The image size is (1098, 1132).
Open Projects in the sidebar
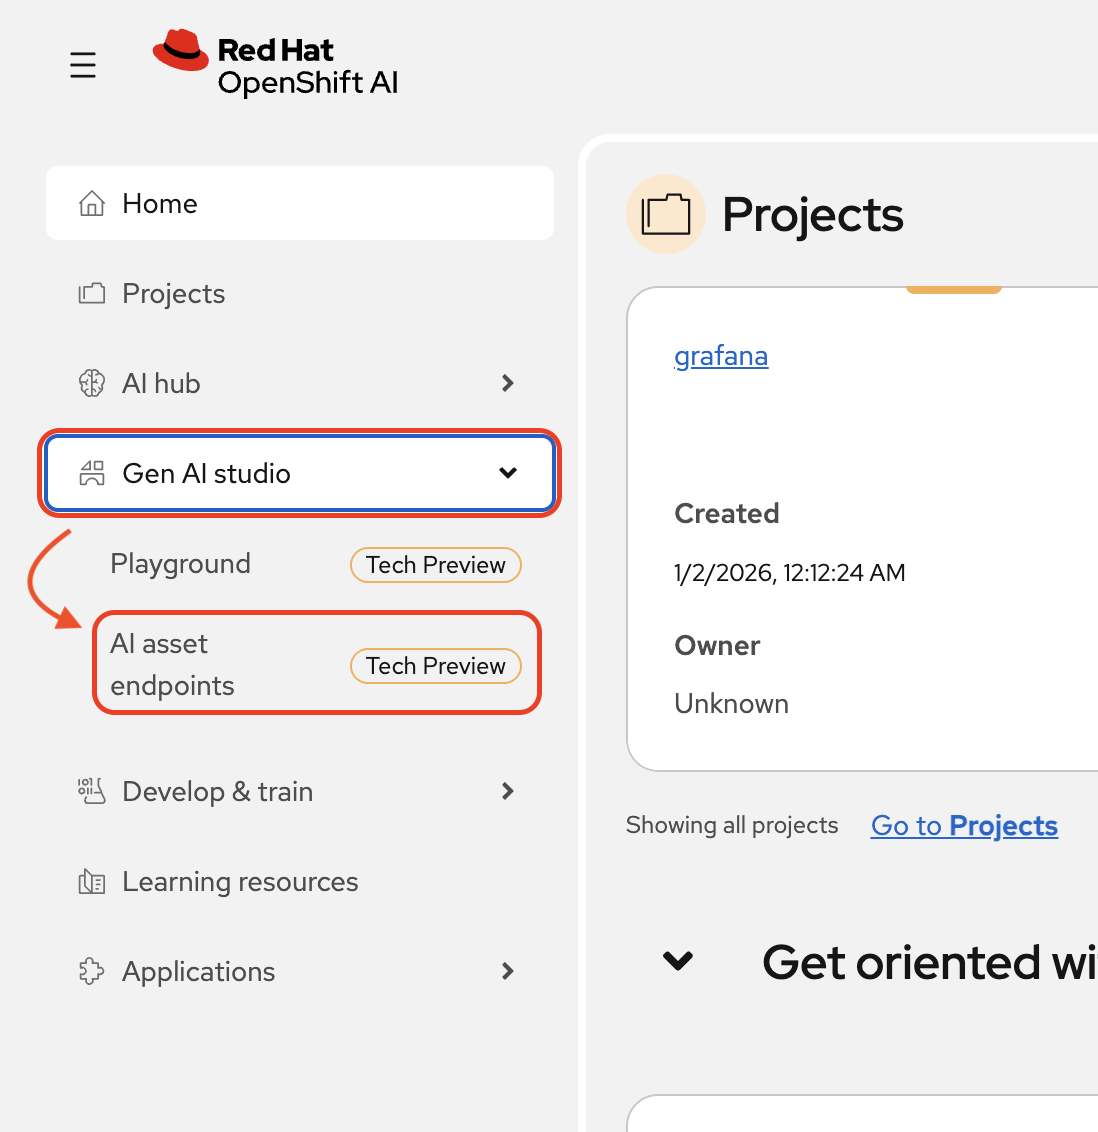[300, 293]
